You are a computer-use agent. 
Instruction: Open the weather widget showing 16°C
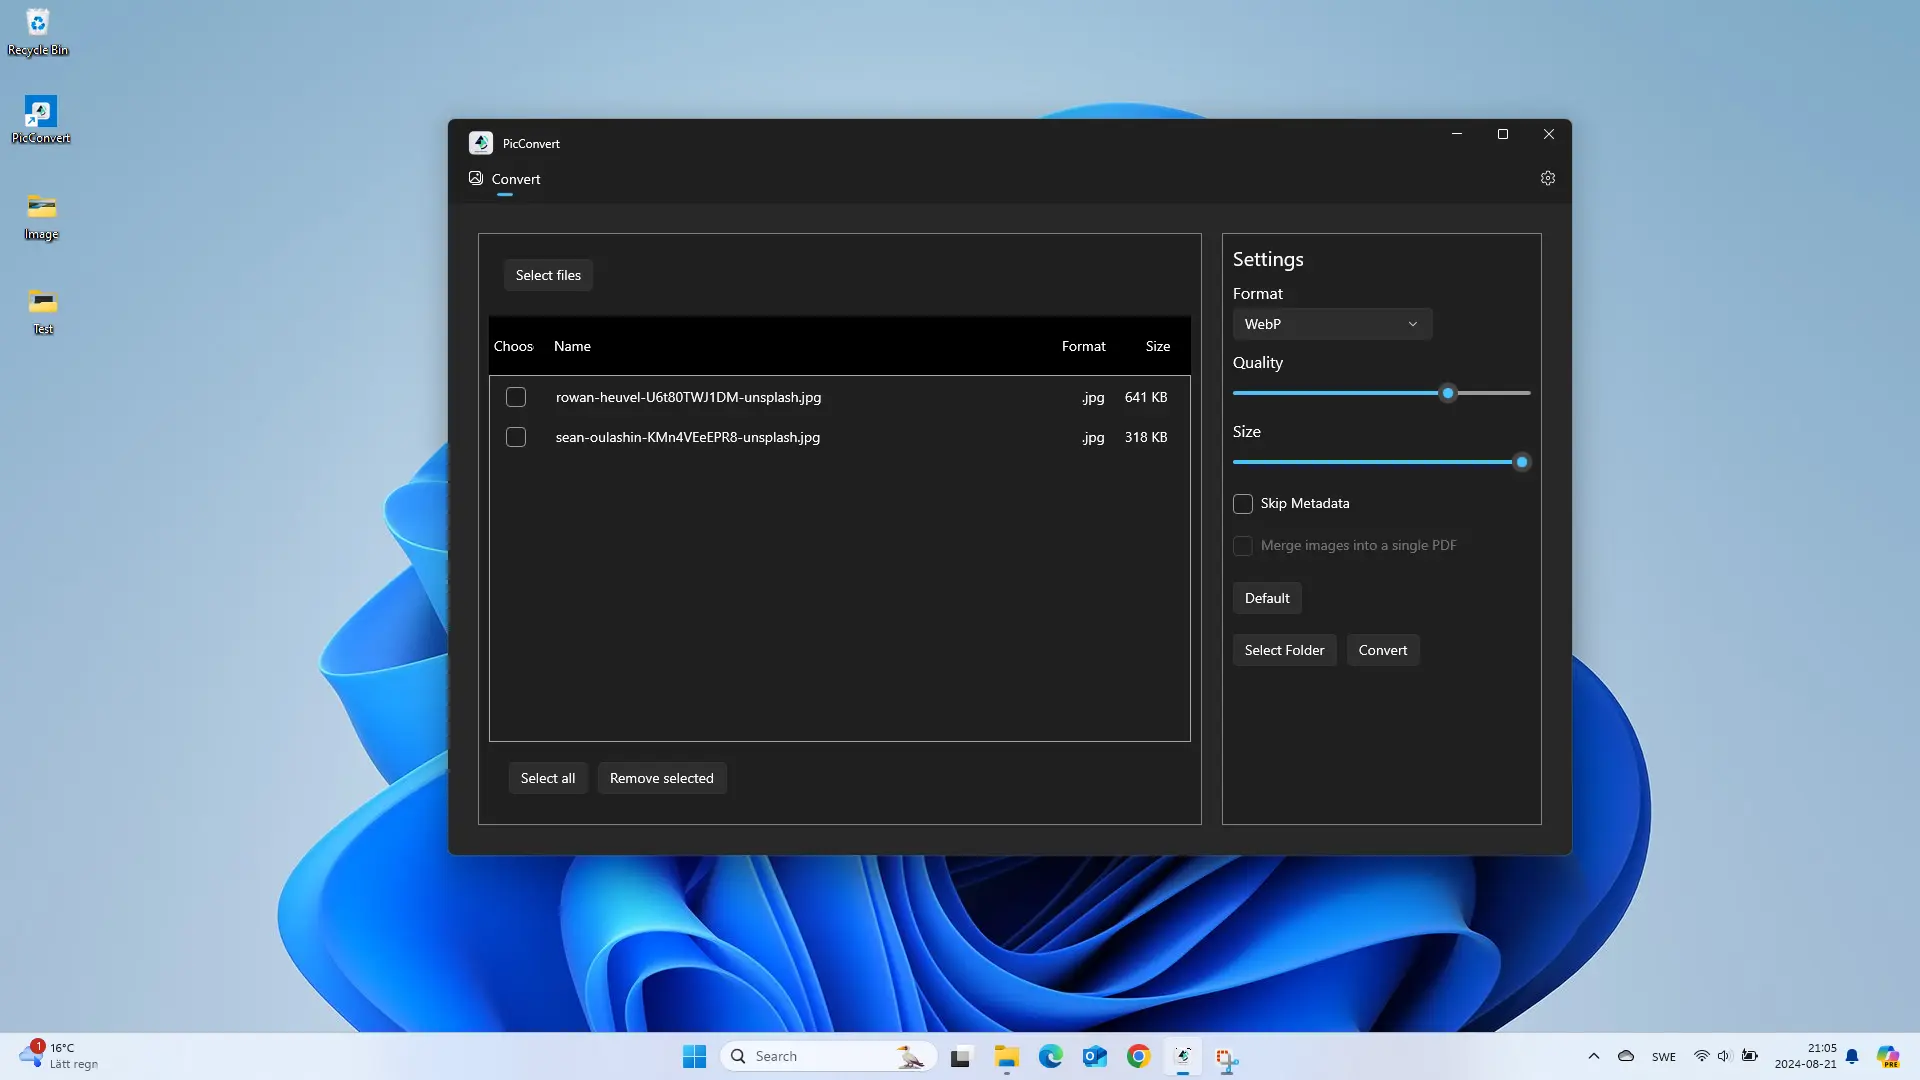pyautogui.click(x=60, y=1056)
